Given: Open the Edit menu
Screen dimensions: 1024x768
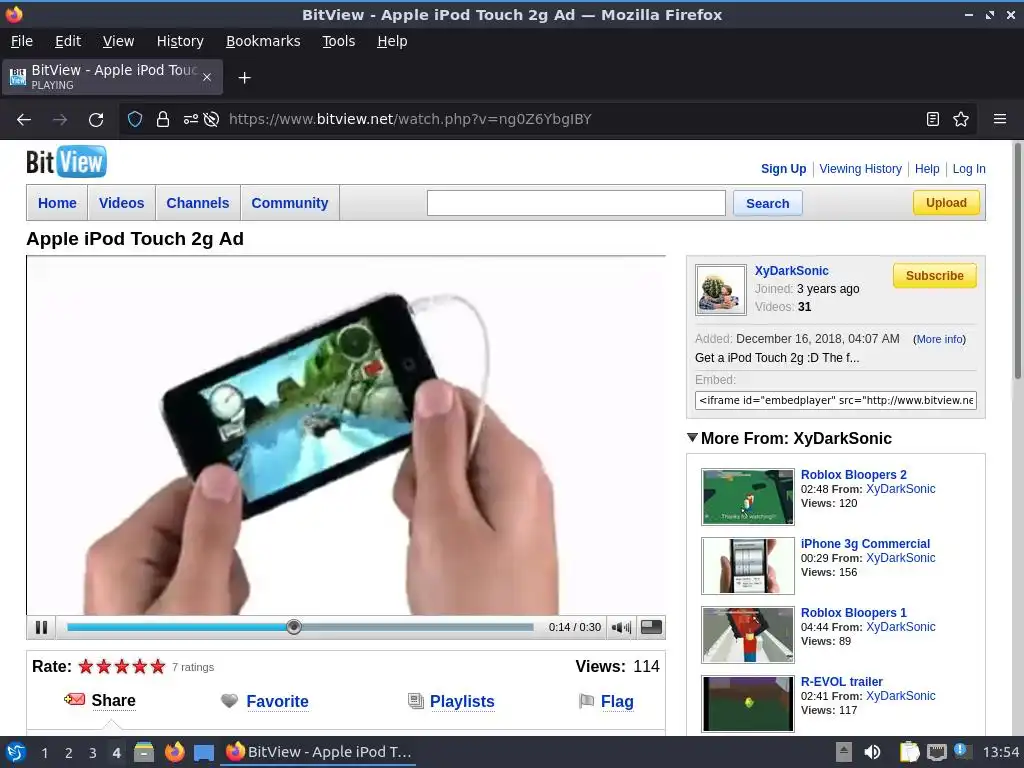Looking at the screenshot, I should coord(68,41).
